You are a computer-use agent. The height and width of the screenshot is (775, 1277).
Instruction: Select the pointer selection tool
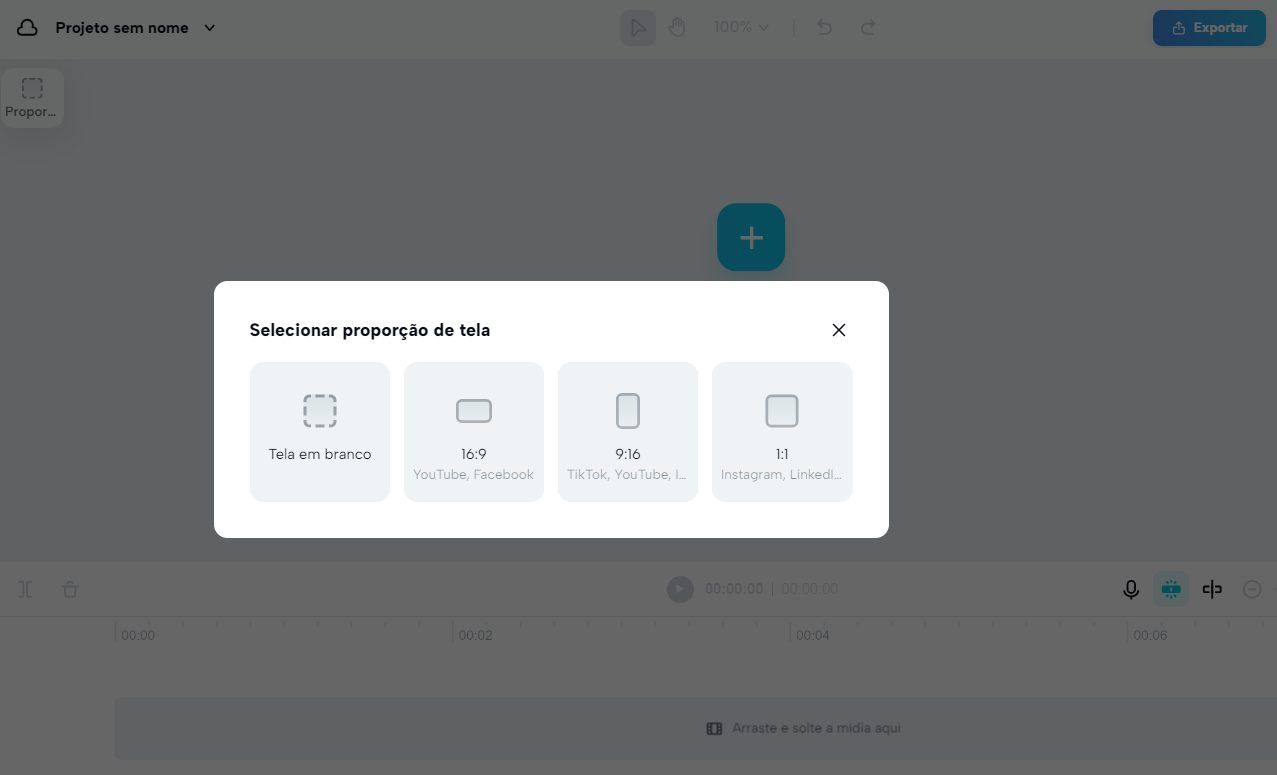pyautogui.click(x=638, y=28)
